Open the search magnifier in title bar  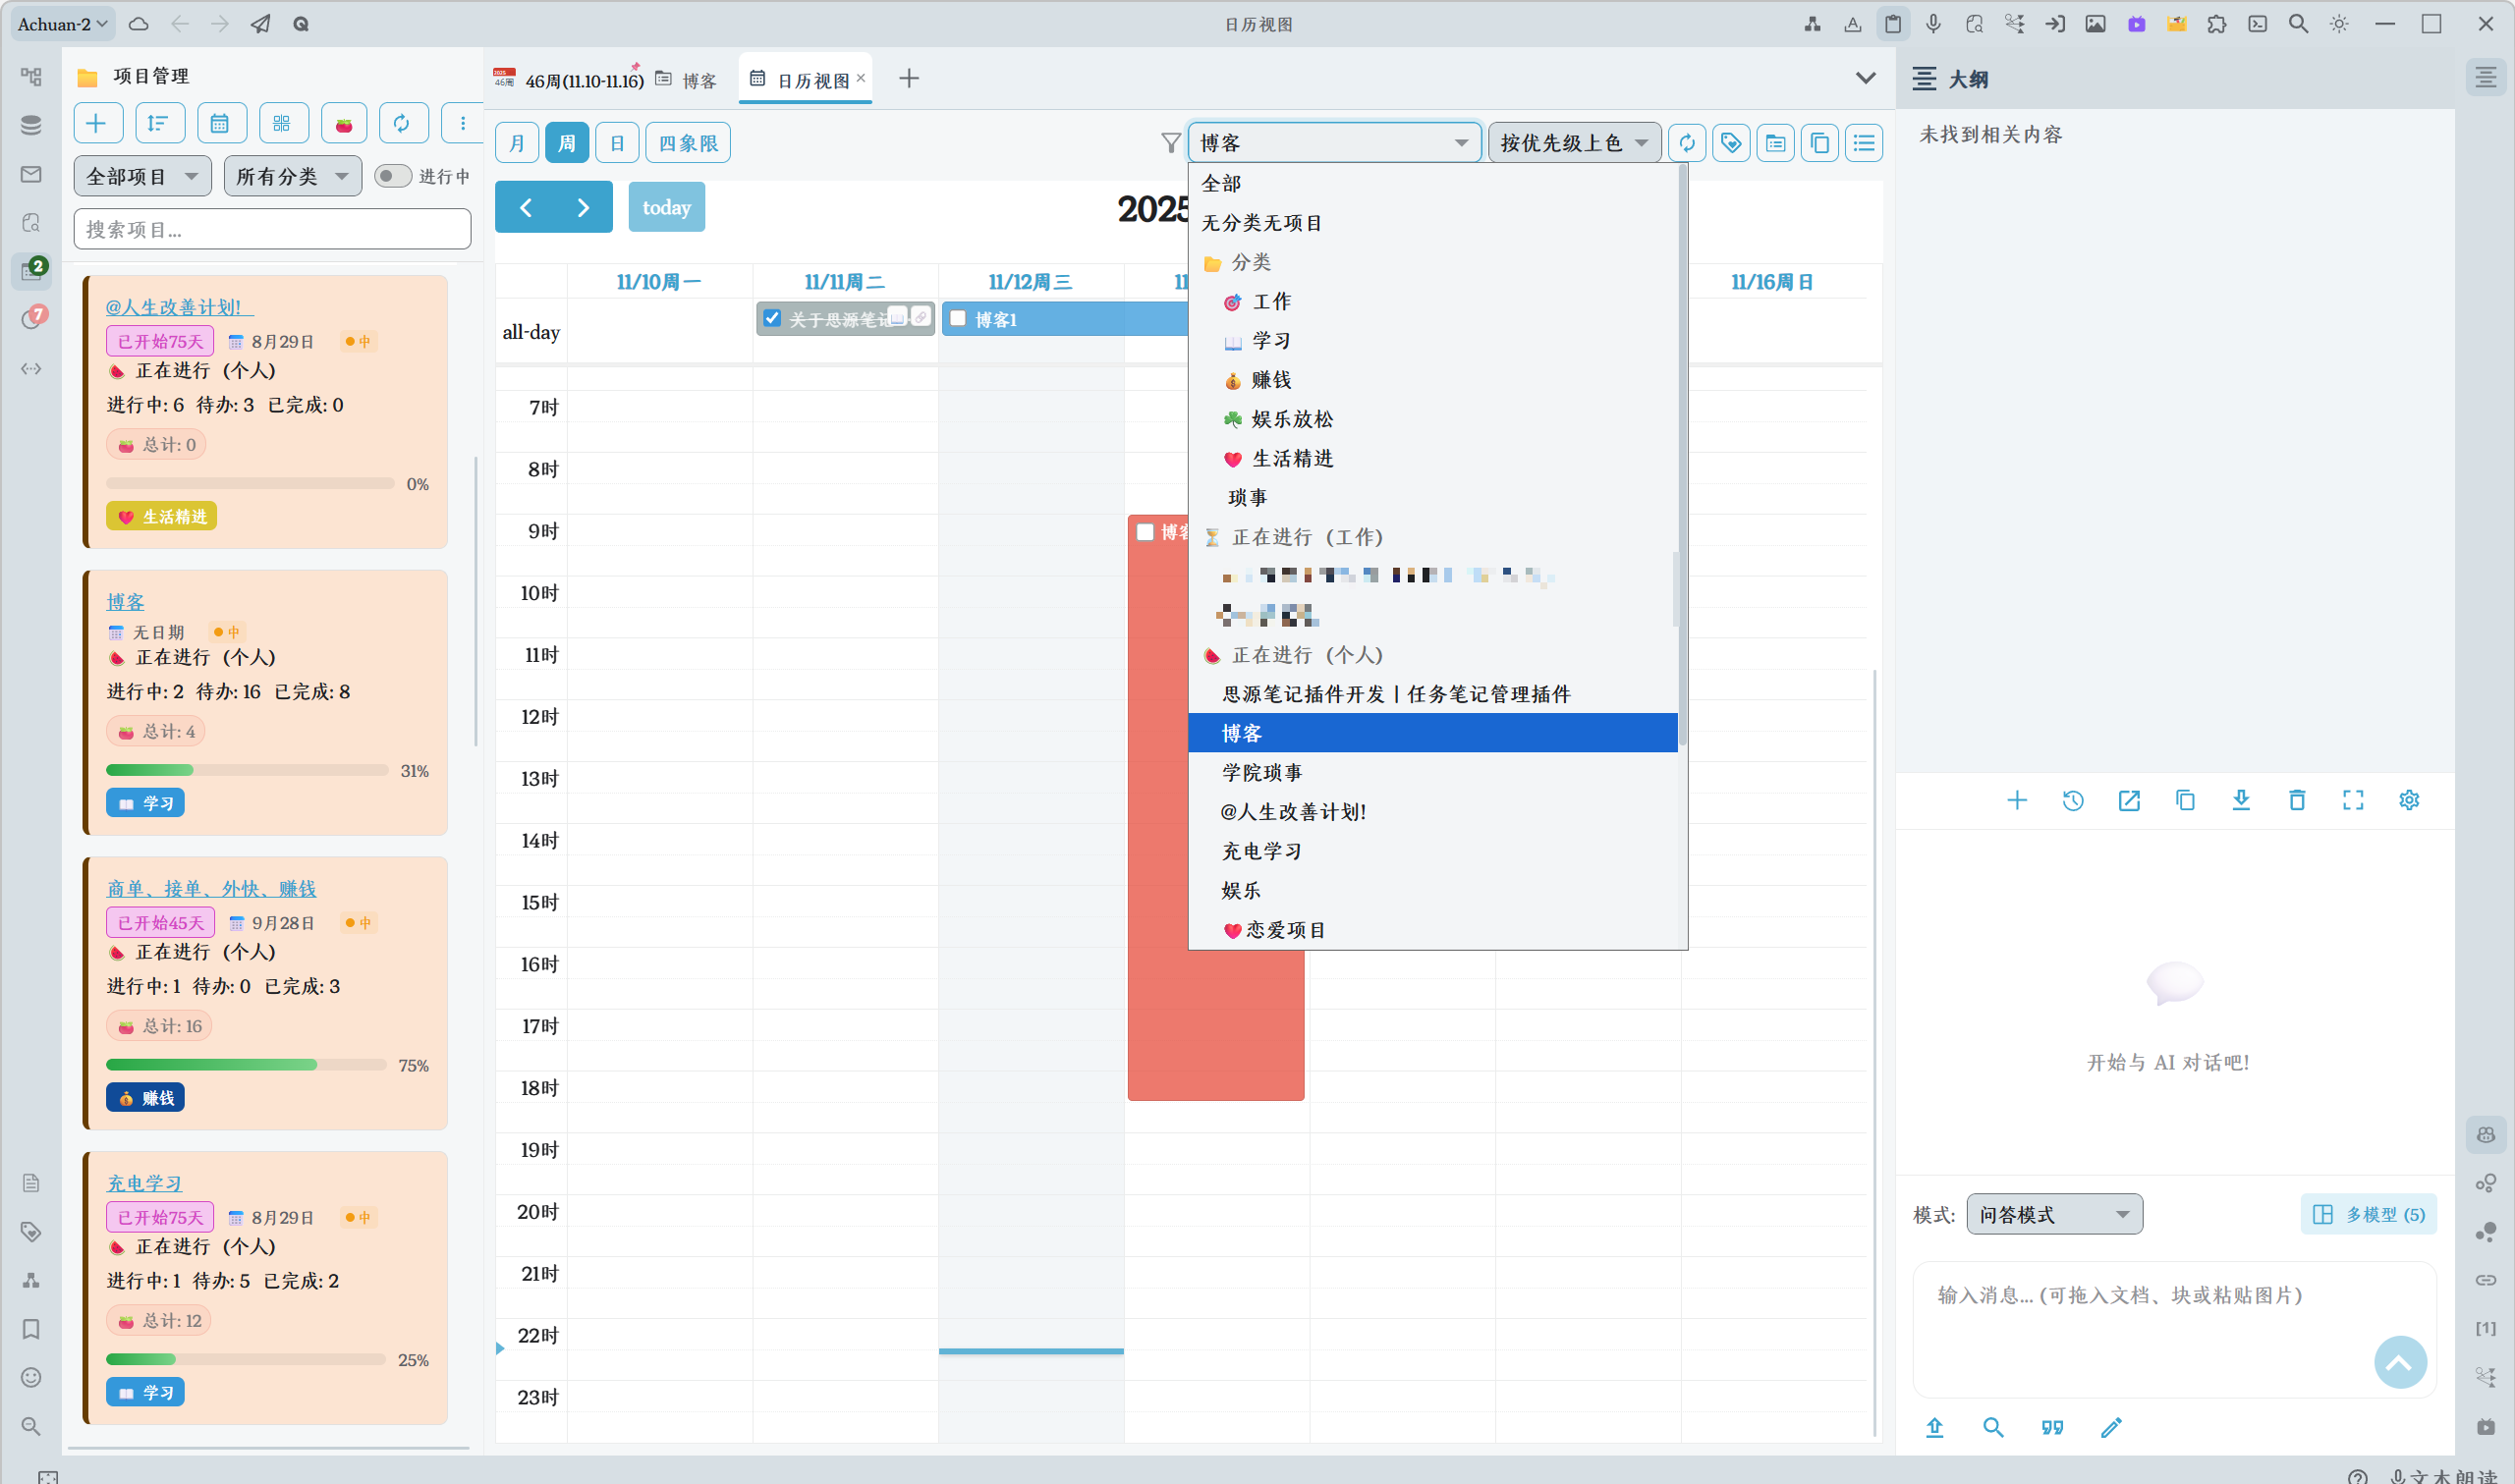[x=2298, y=24]
